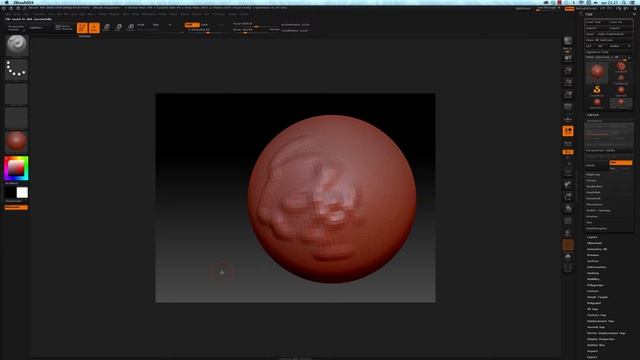Toggle the Floor grid icon
The height and width of the screenshot is (360, 640).
(x=568, y=119)
